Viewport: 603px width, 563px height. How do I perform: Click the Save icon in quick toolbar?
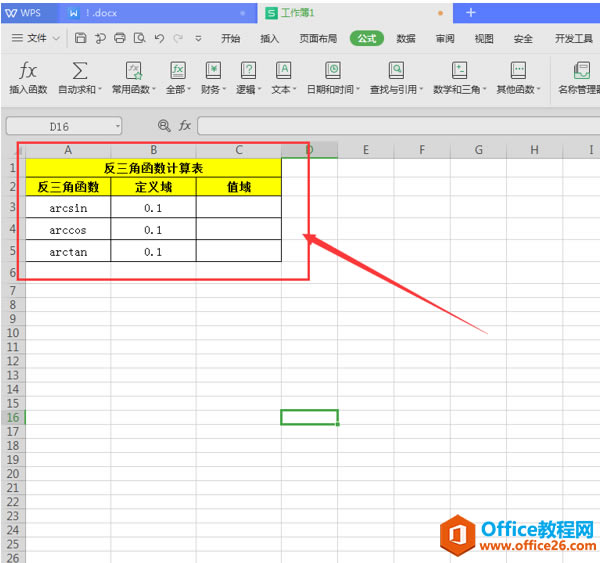click(80, 38)
